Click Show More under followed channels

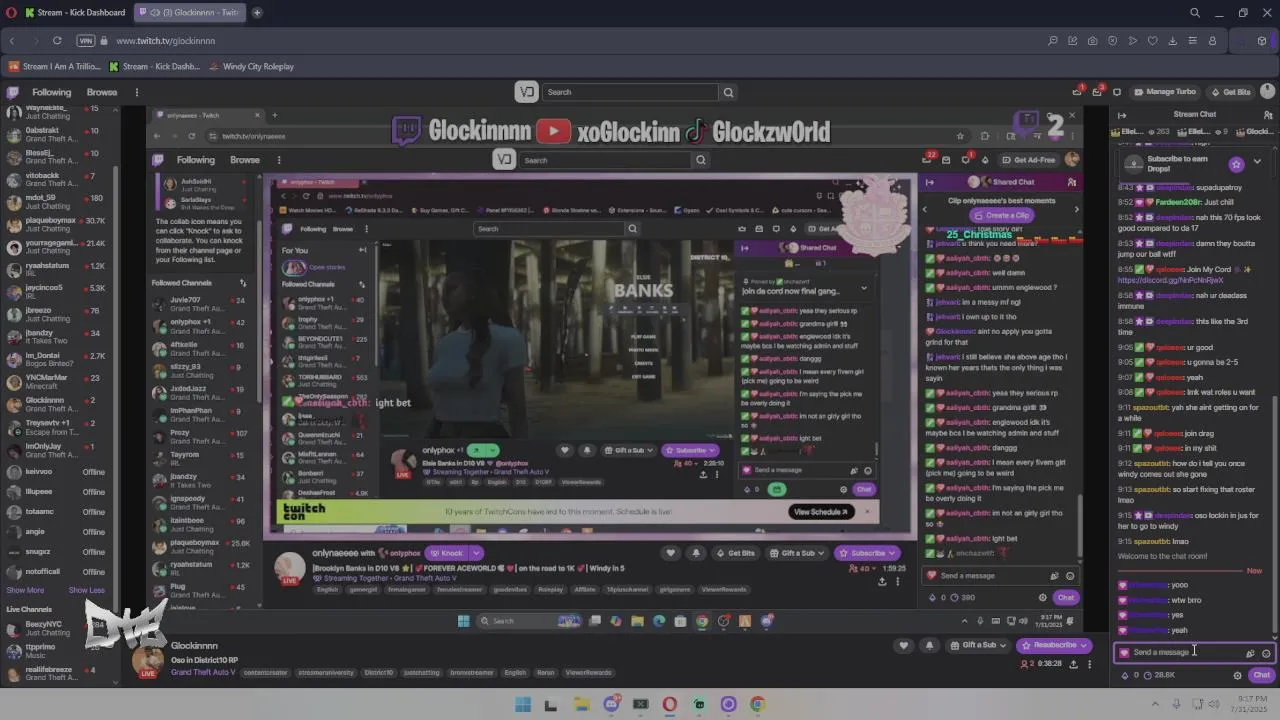coord(25,590)
